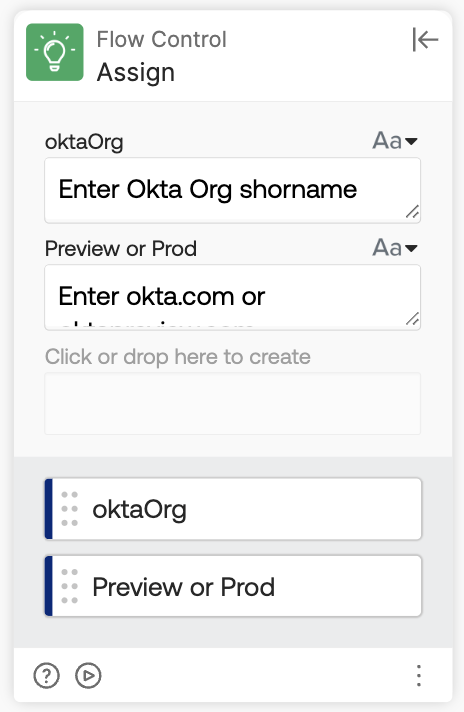Viewport: 464px width, 712px height.
Task: Click the resize grip of the oktaOrg text box
Action: click(x=412, y=212)
